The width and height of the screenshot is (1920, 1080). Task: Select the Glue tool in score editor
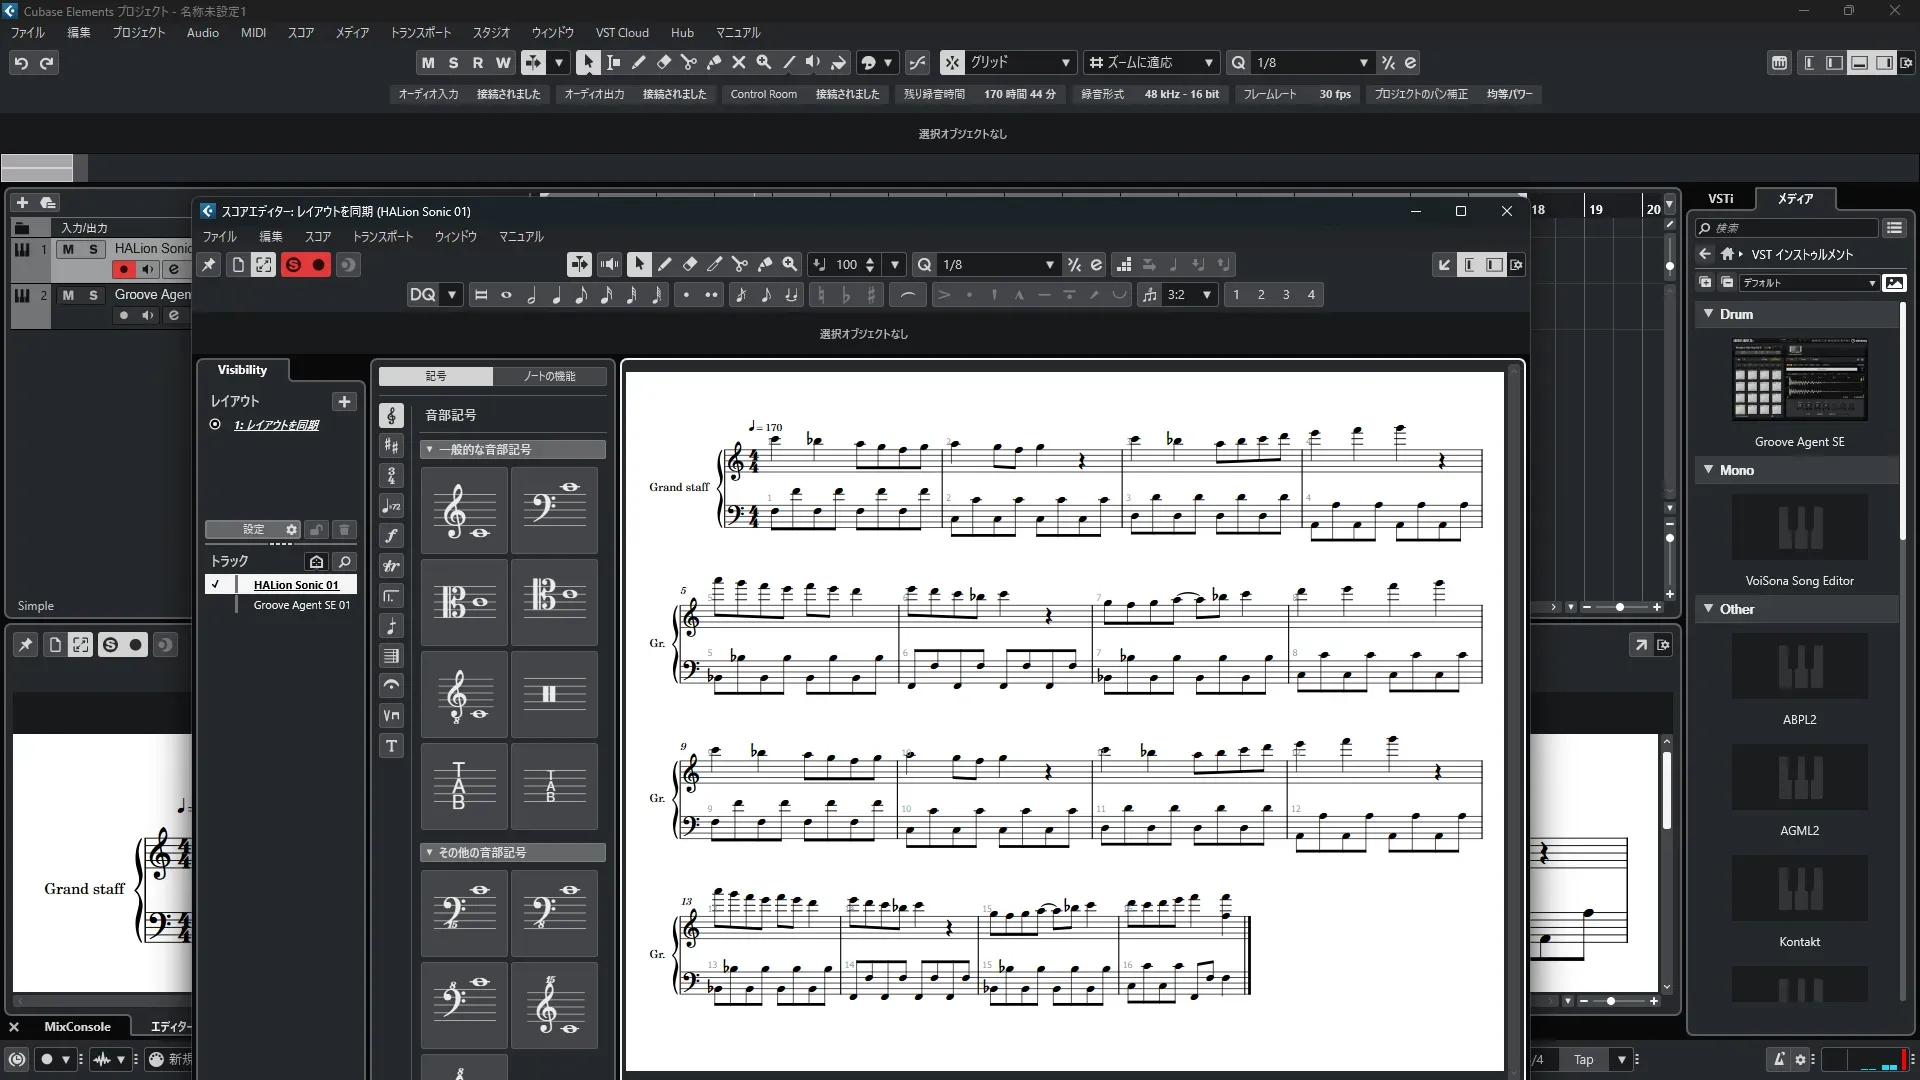click(765, 265)
